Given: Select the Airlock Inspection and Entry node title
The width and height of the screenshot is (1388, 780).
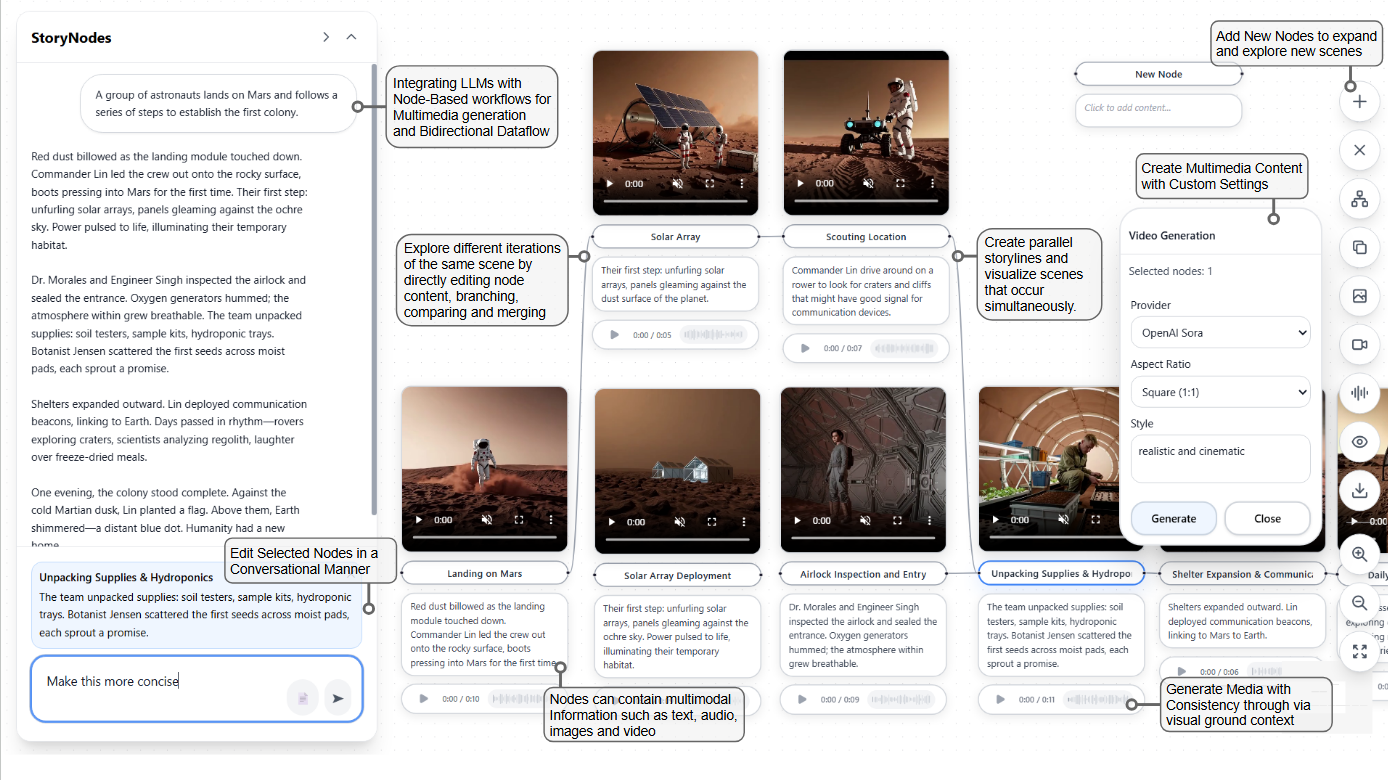Looking at the screenshot, I should click(863, 574).
